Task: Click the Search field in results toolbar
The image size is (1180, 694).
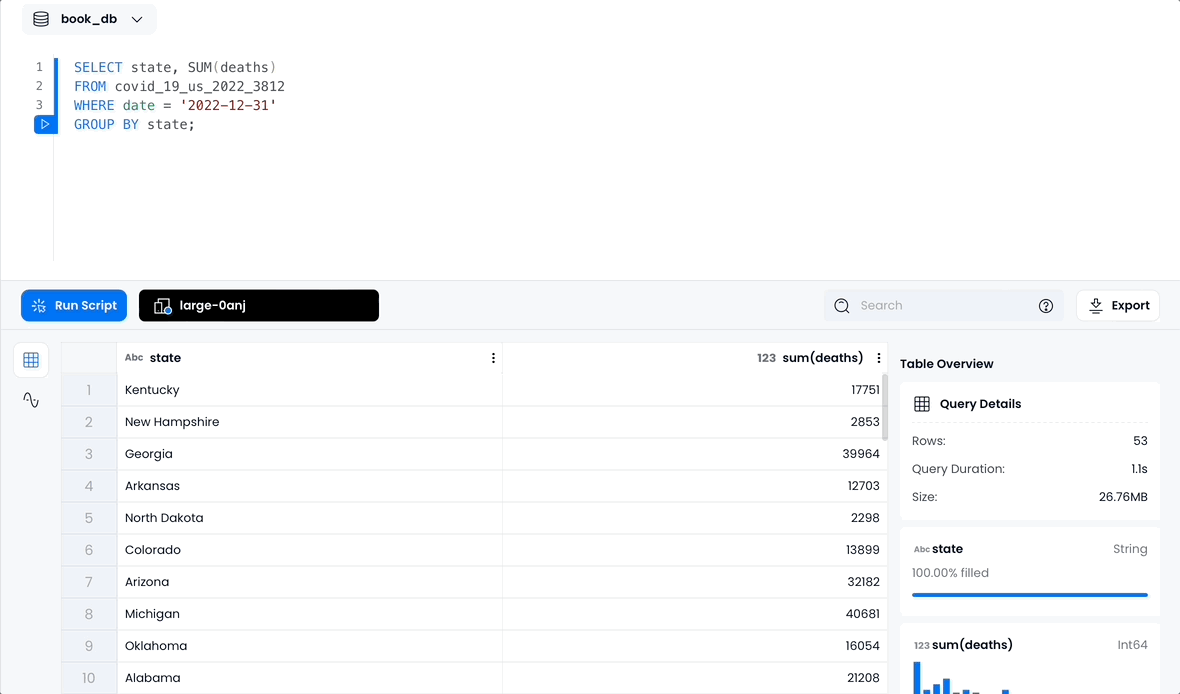Action: [x=944, y=306]
